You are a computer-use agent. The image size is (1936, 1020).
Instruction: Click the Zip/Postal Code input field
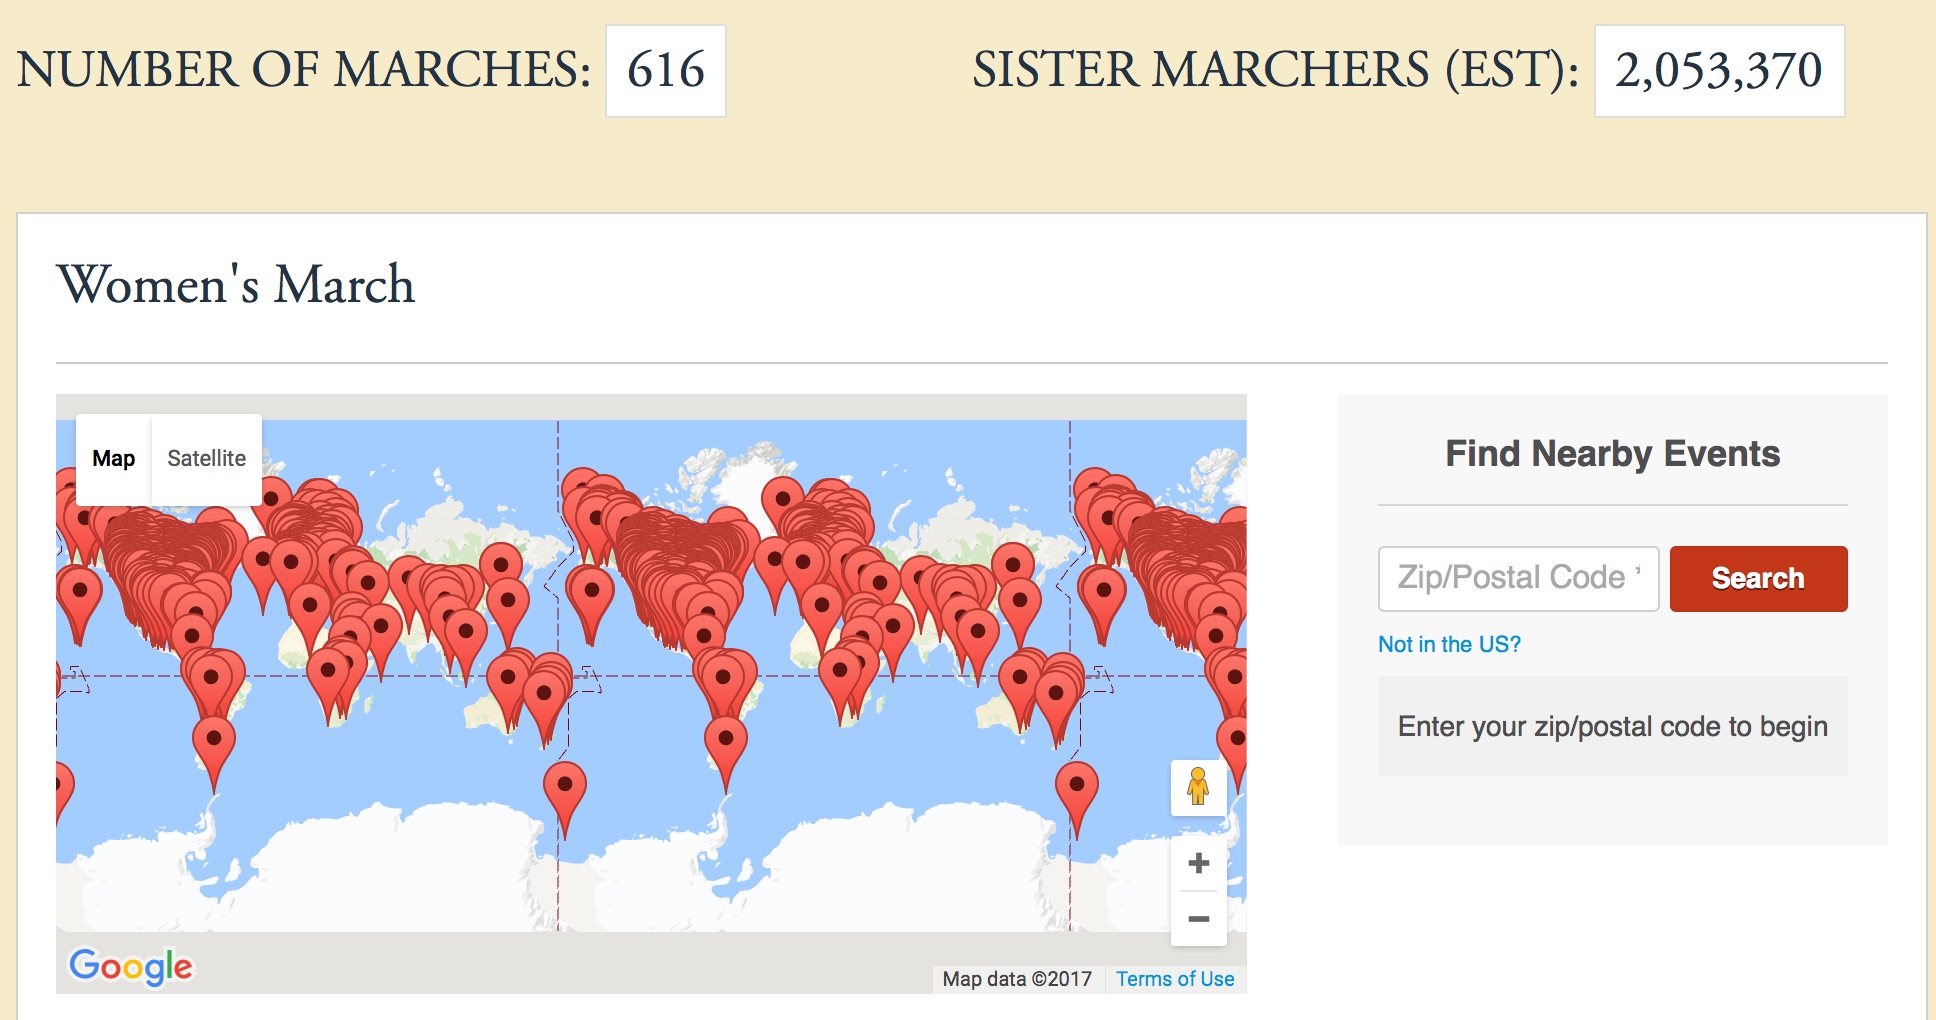[x=1518, y=579]
